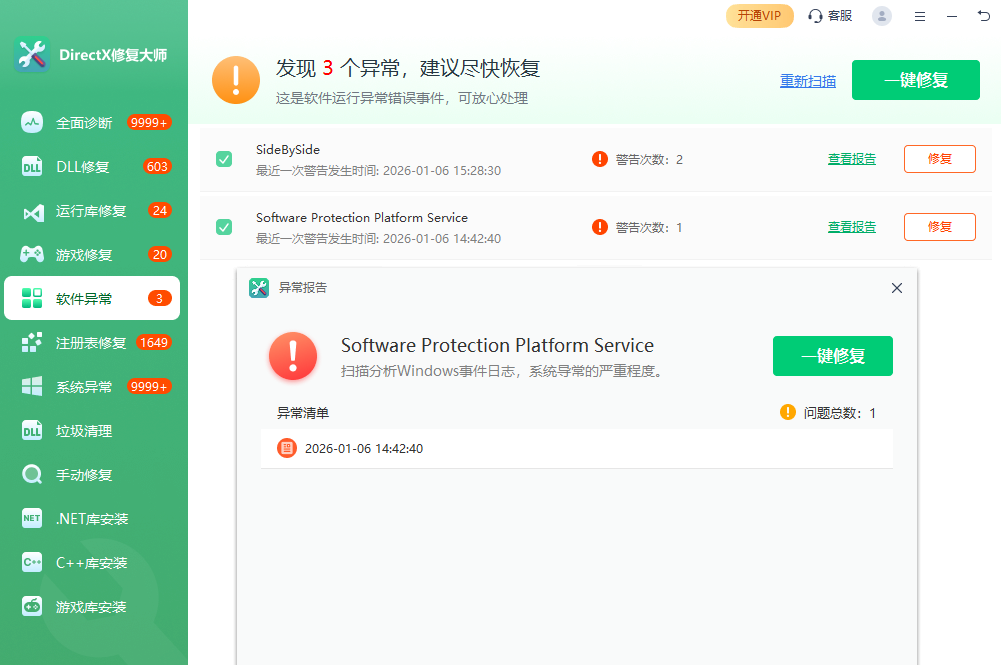The image size is (1001, 665).
Task: Open the hamburger menu in title bar
Action: (x=920, y=16)
